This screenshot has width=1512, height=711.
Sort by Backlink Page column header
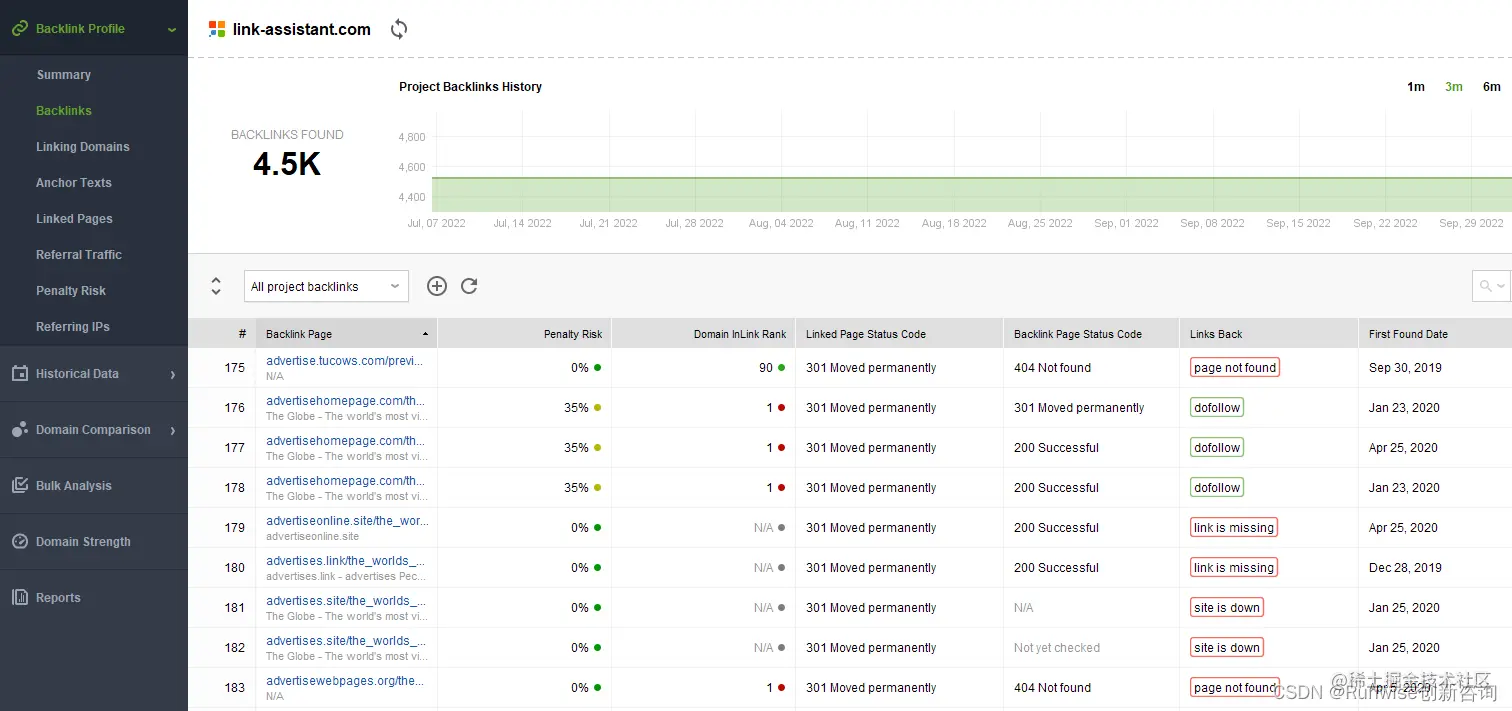tap(346, 334)
